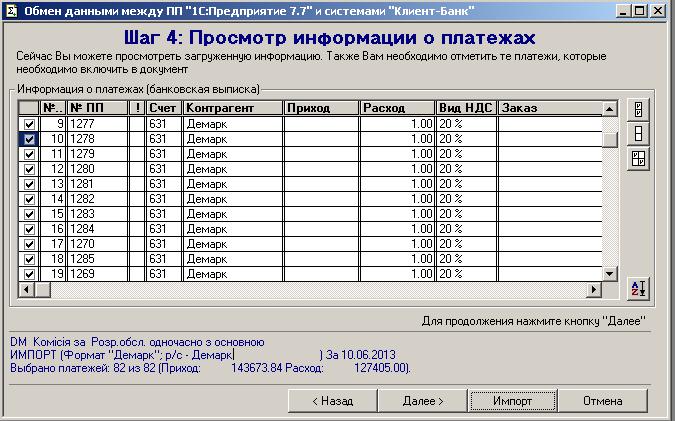Minimize the data exchange window

(623, 11)
